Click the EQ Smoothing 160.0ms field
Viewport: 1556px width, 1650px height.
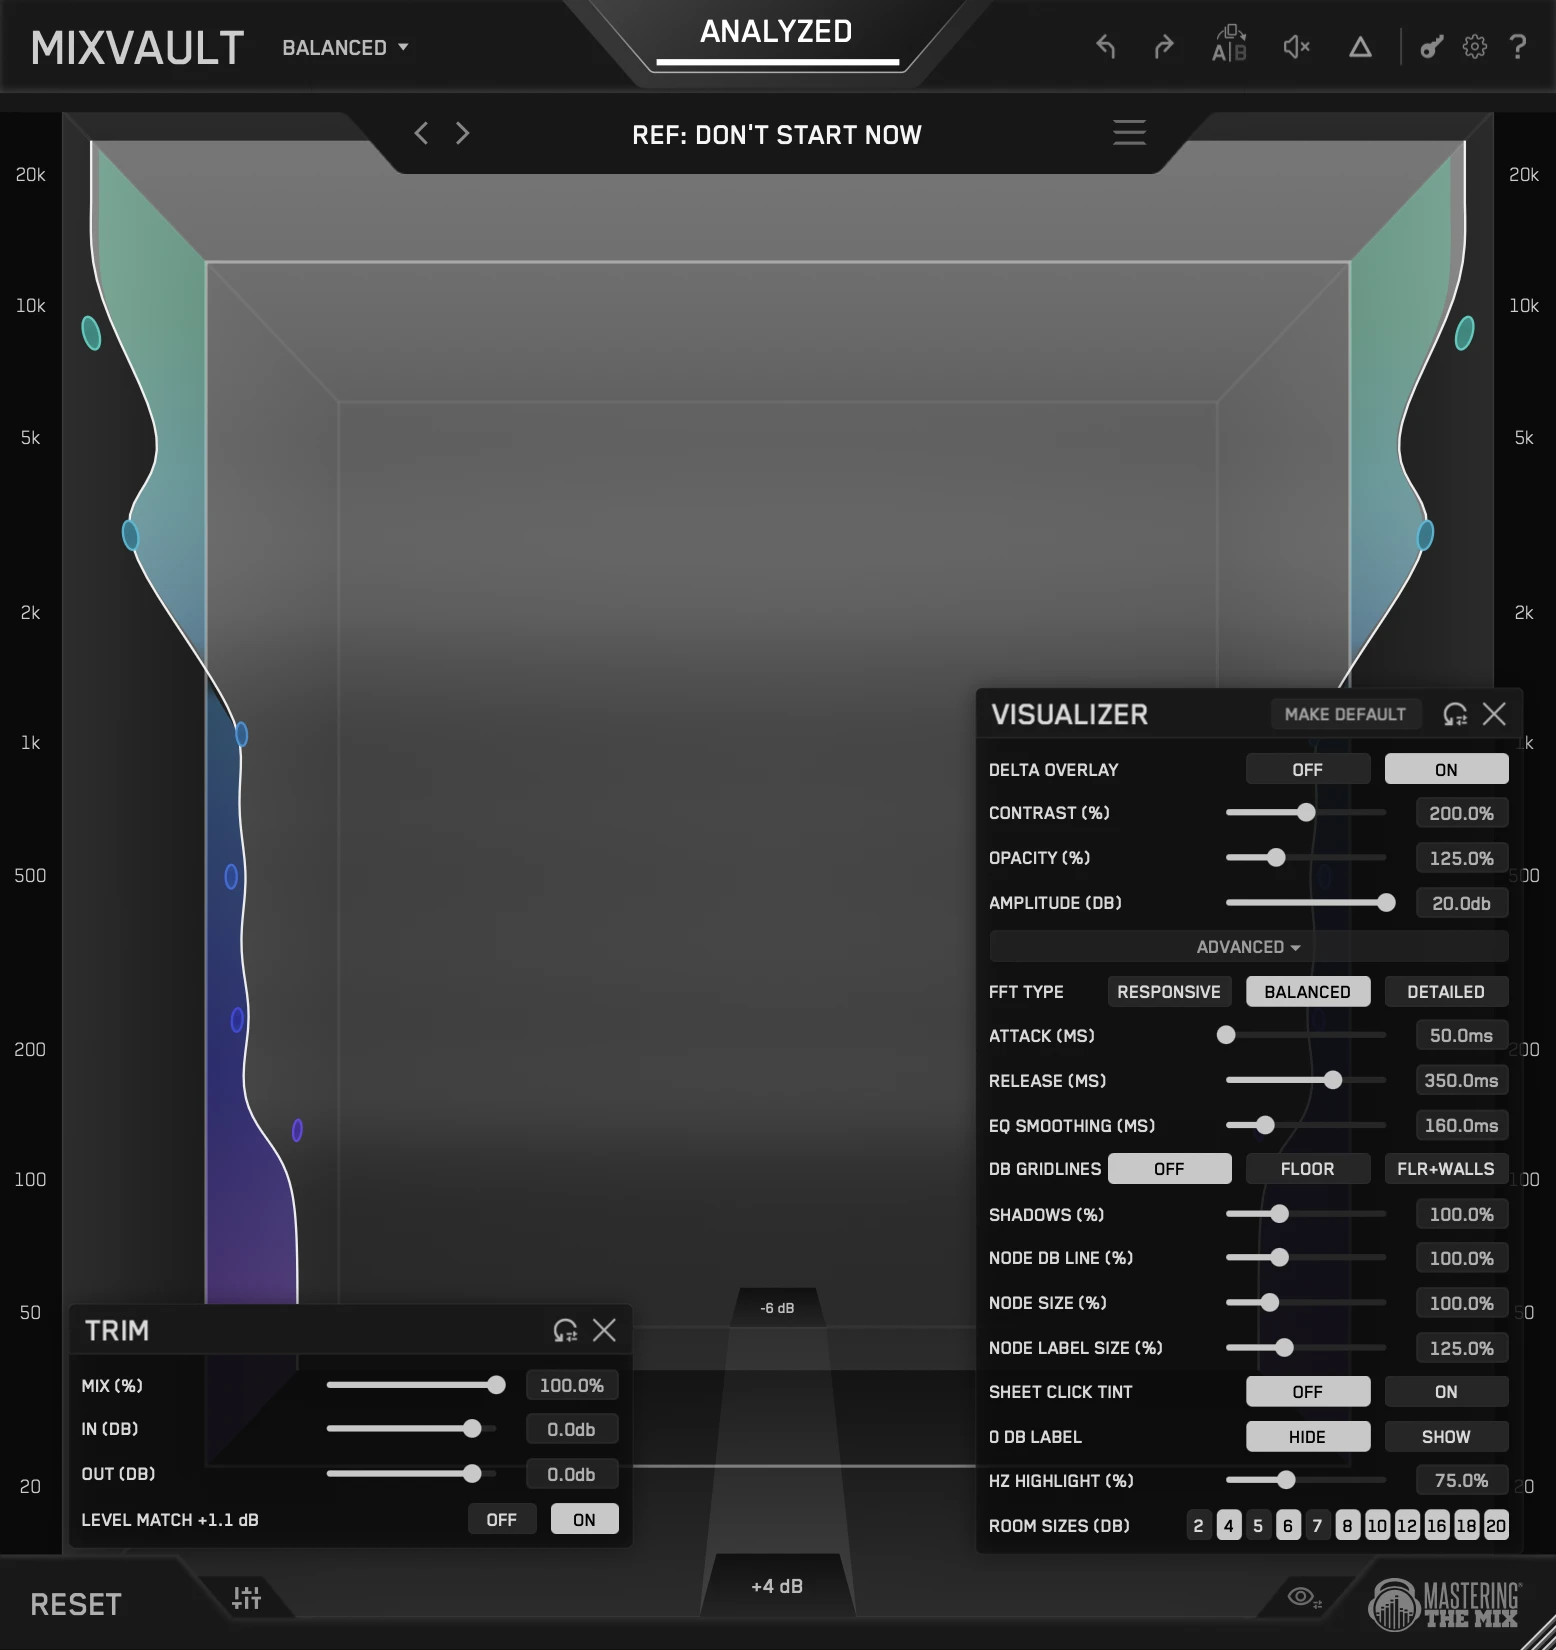pos(1461,1125)
